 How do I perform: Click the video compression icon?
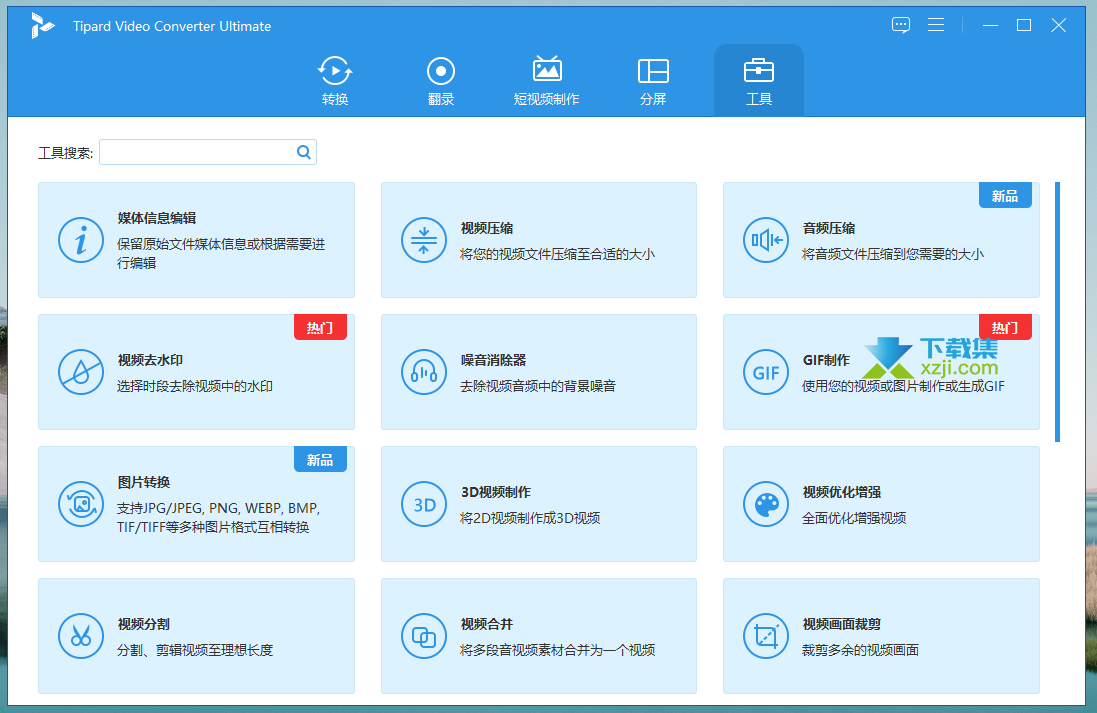424,240
